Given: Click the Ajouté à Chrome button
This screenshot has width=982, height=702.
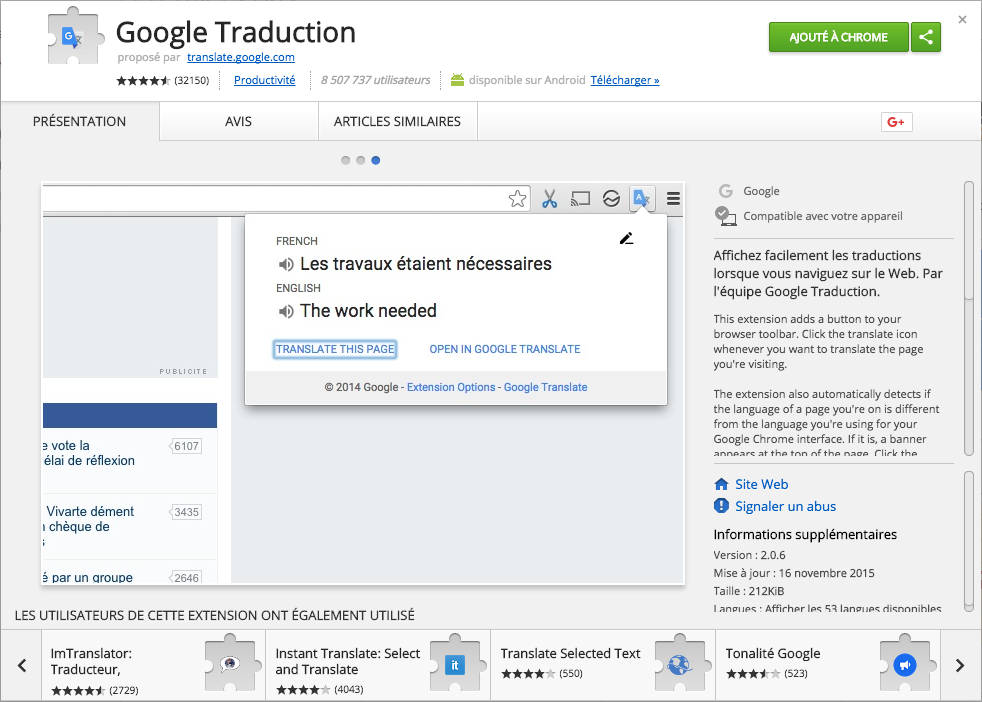Looking at the screenshot, I should pos(839,38).
